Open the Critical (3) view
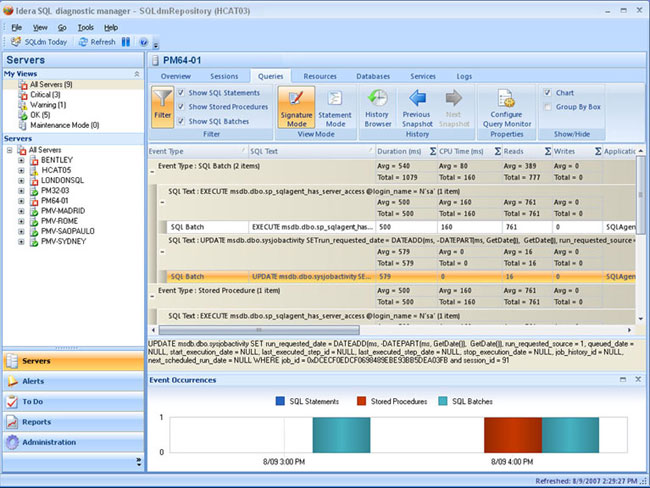Image resolution: width=650 pixels, height=488 pixels. (45, 95)
